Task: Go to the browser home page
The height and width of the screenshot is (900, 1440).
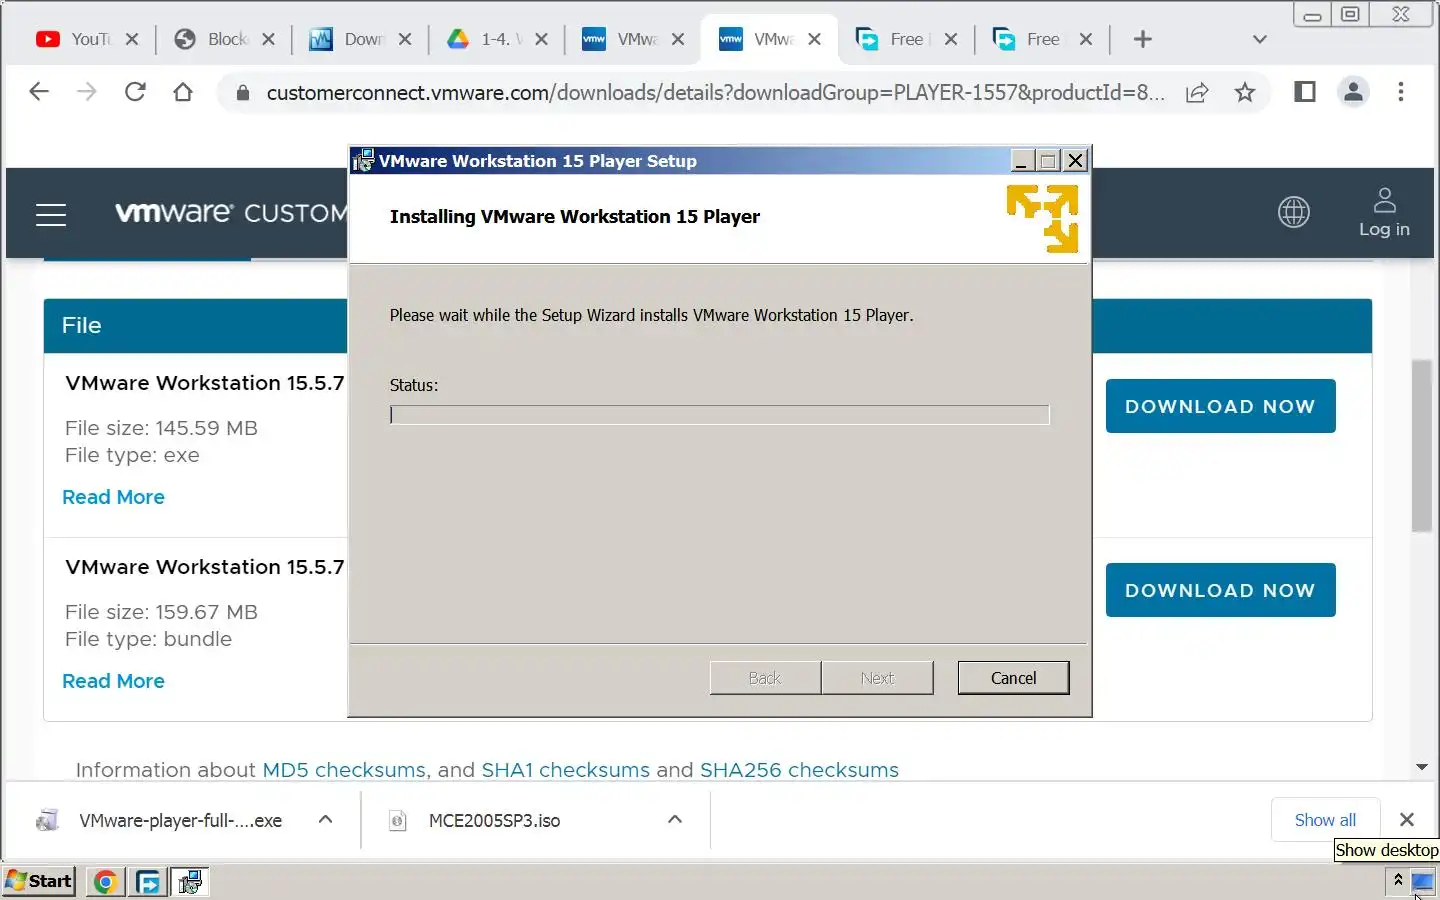Action: [183, 92]
